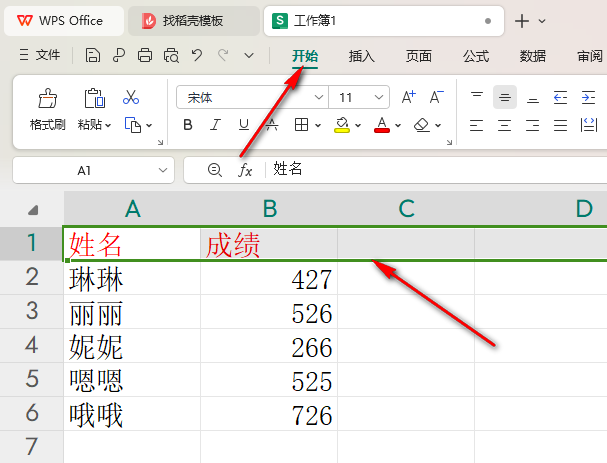607x463 pixels.
Task: Expand the name box dropdown arrow
Action: 163,170
